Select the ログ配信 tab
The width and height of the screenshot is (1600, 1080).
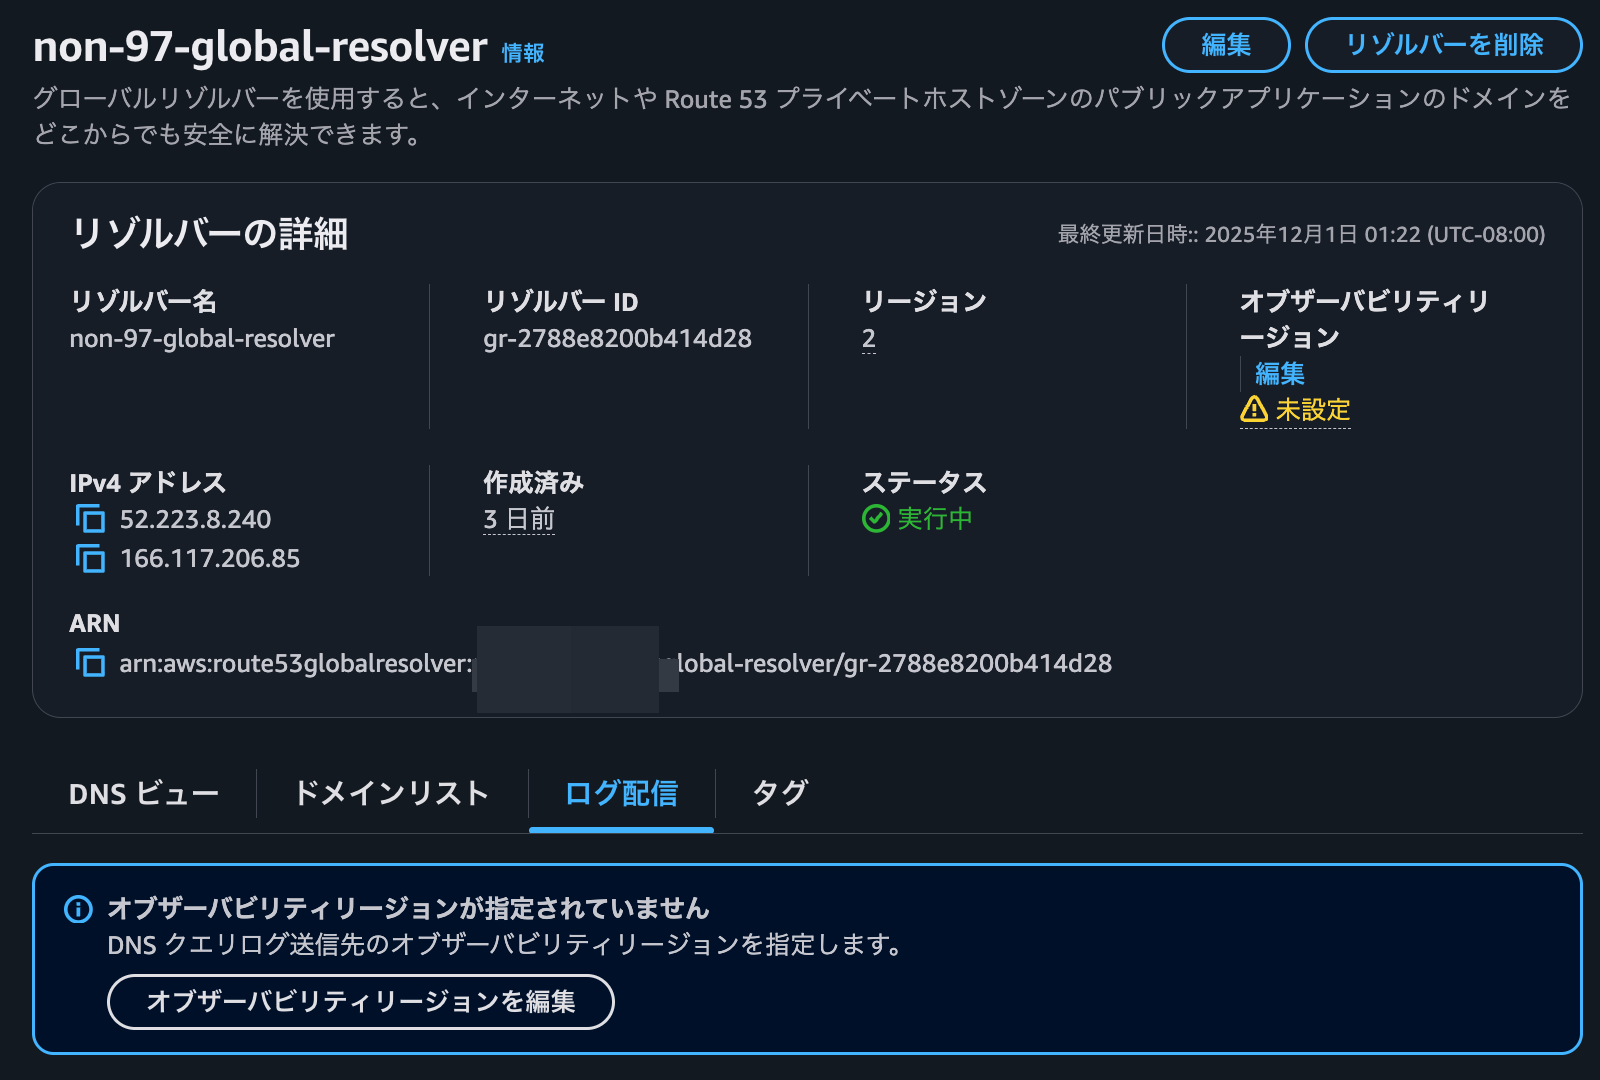tap(621, 793)
